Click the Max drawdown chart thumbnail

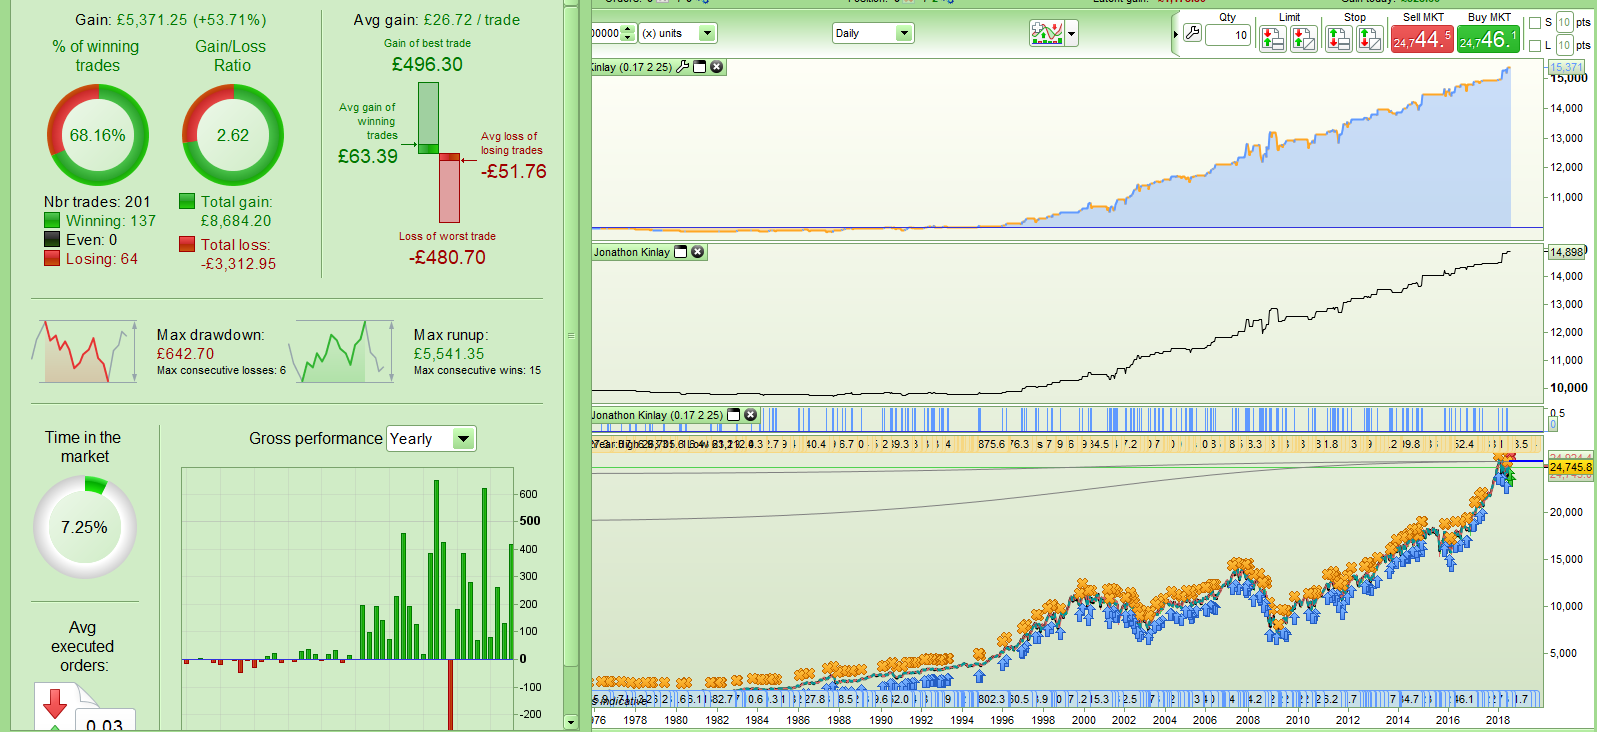pyautogui.click(x=85, y=351)
